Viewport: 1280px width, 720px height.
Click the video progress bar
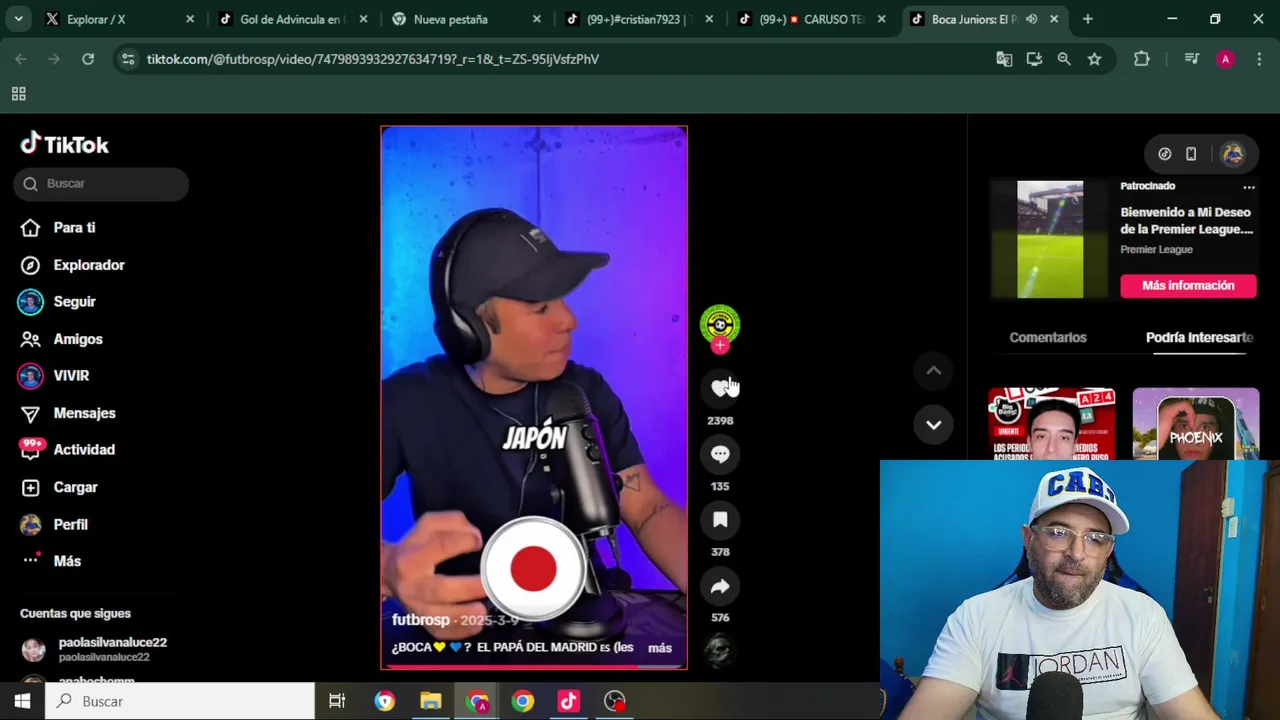[x=533, y=667]
